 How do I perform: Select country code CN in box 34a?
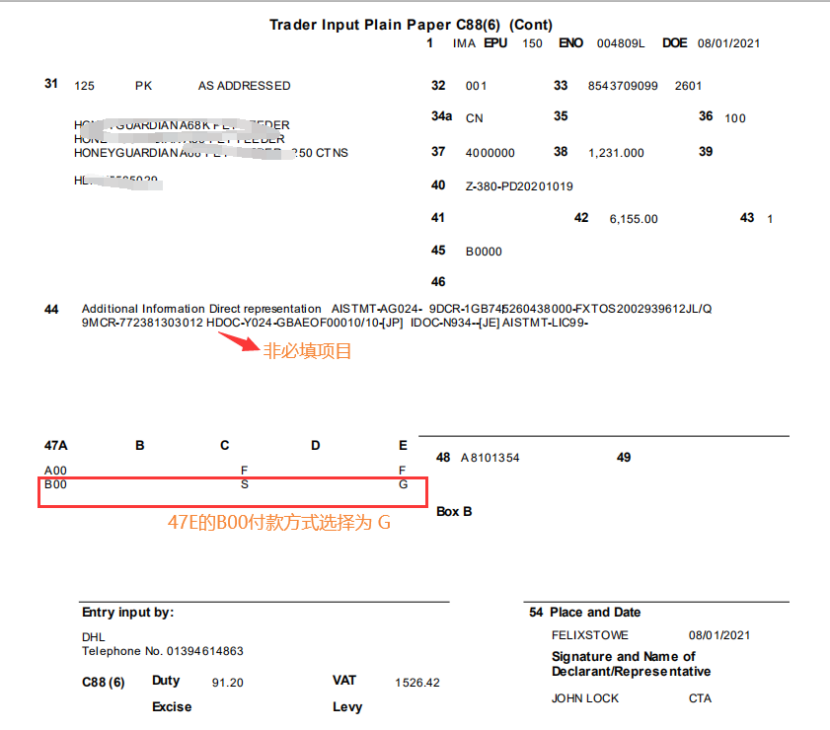474,118
